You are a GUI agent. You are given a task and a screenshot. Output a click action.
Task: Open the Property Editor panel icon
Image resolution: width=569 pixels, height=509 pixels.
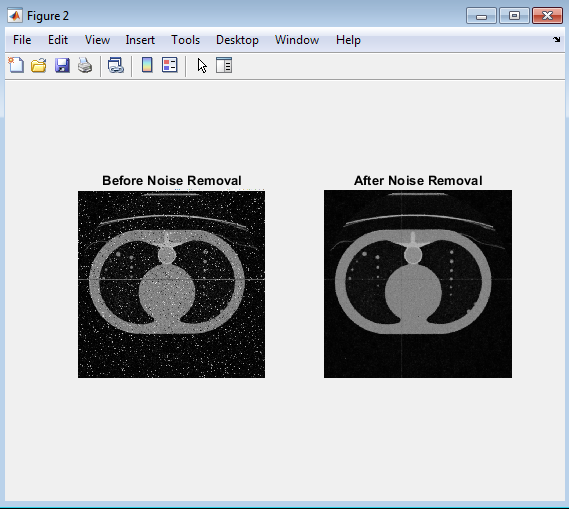224,65
